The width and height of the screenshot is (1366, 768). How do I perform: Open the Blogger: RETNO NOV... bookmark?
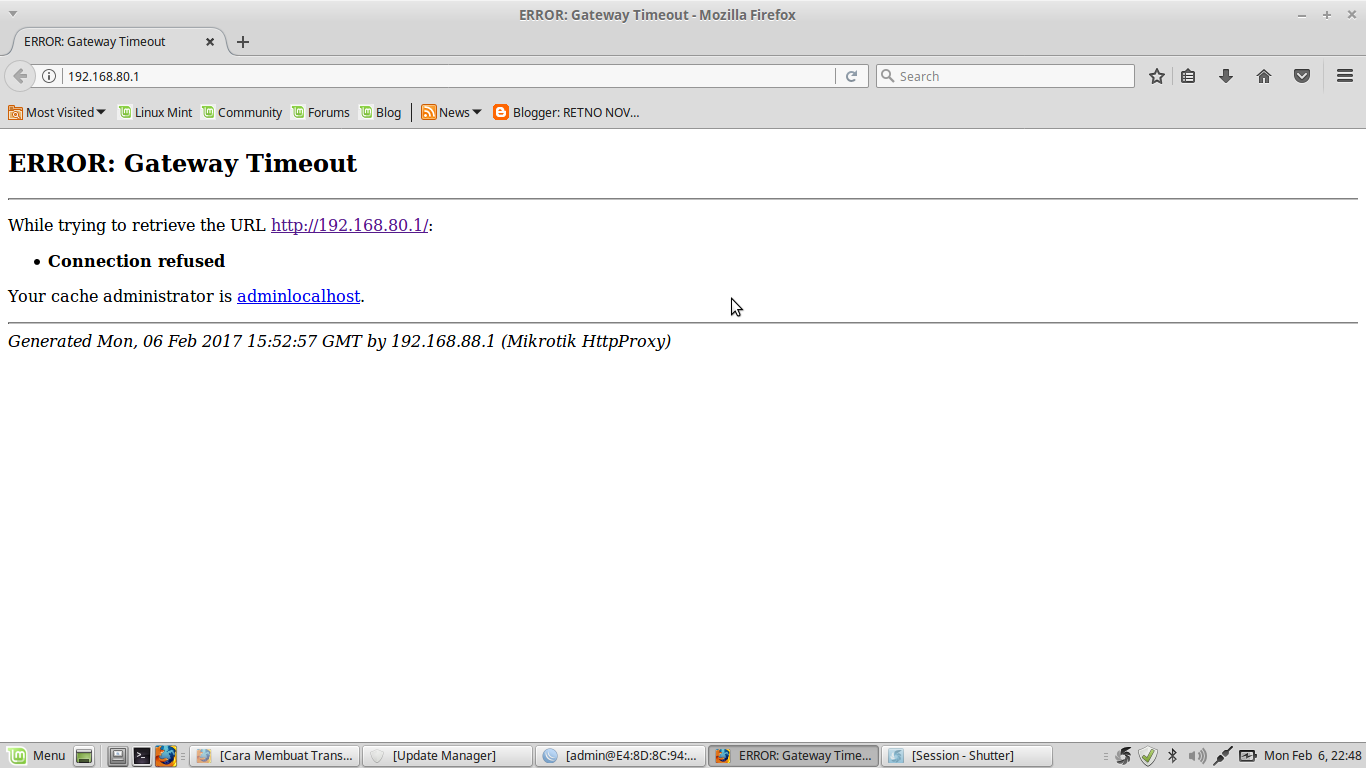click(x=566, y=112)
